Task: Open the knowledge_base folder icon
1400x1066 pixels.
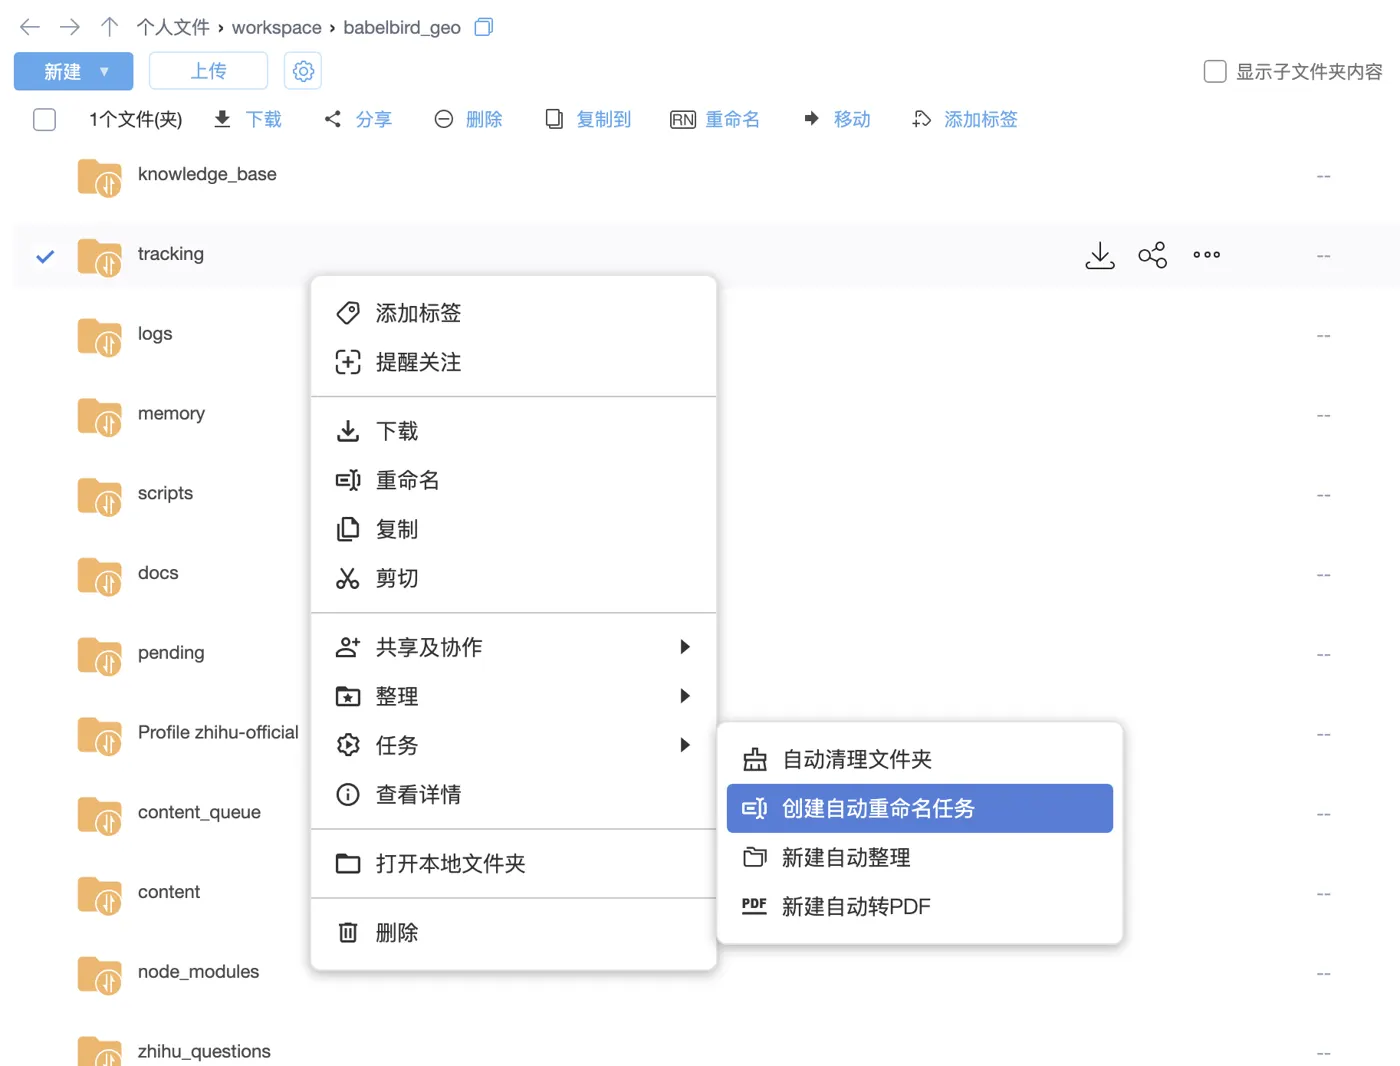Action: tap(100, 178)
